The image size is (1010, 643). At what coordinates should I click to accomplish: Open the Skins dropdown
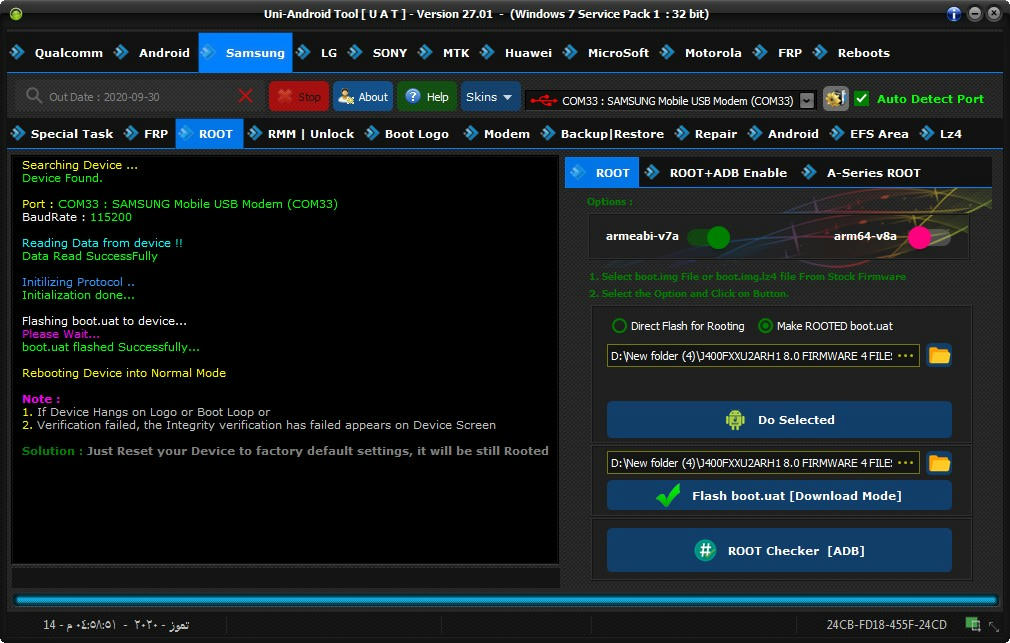pos(490,97)
